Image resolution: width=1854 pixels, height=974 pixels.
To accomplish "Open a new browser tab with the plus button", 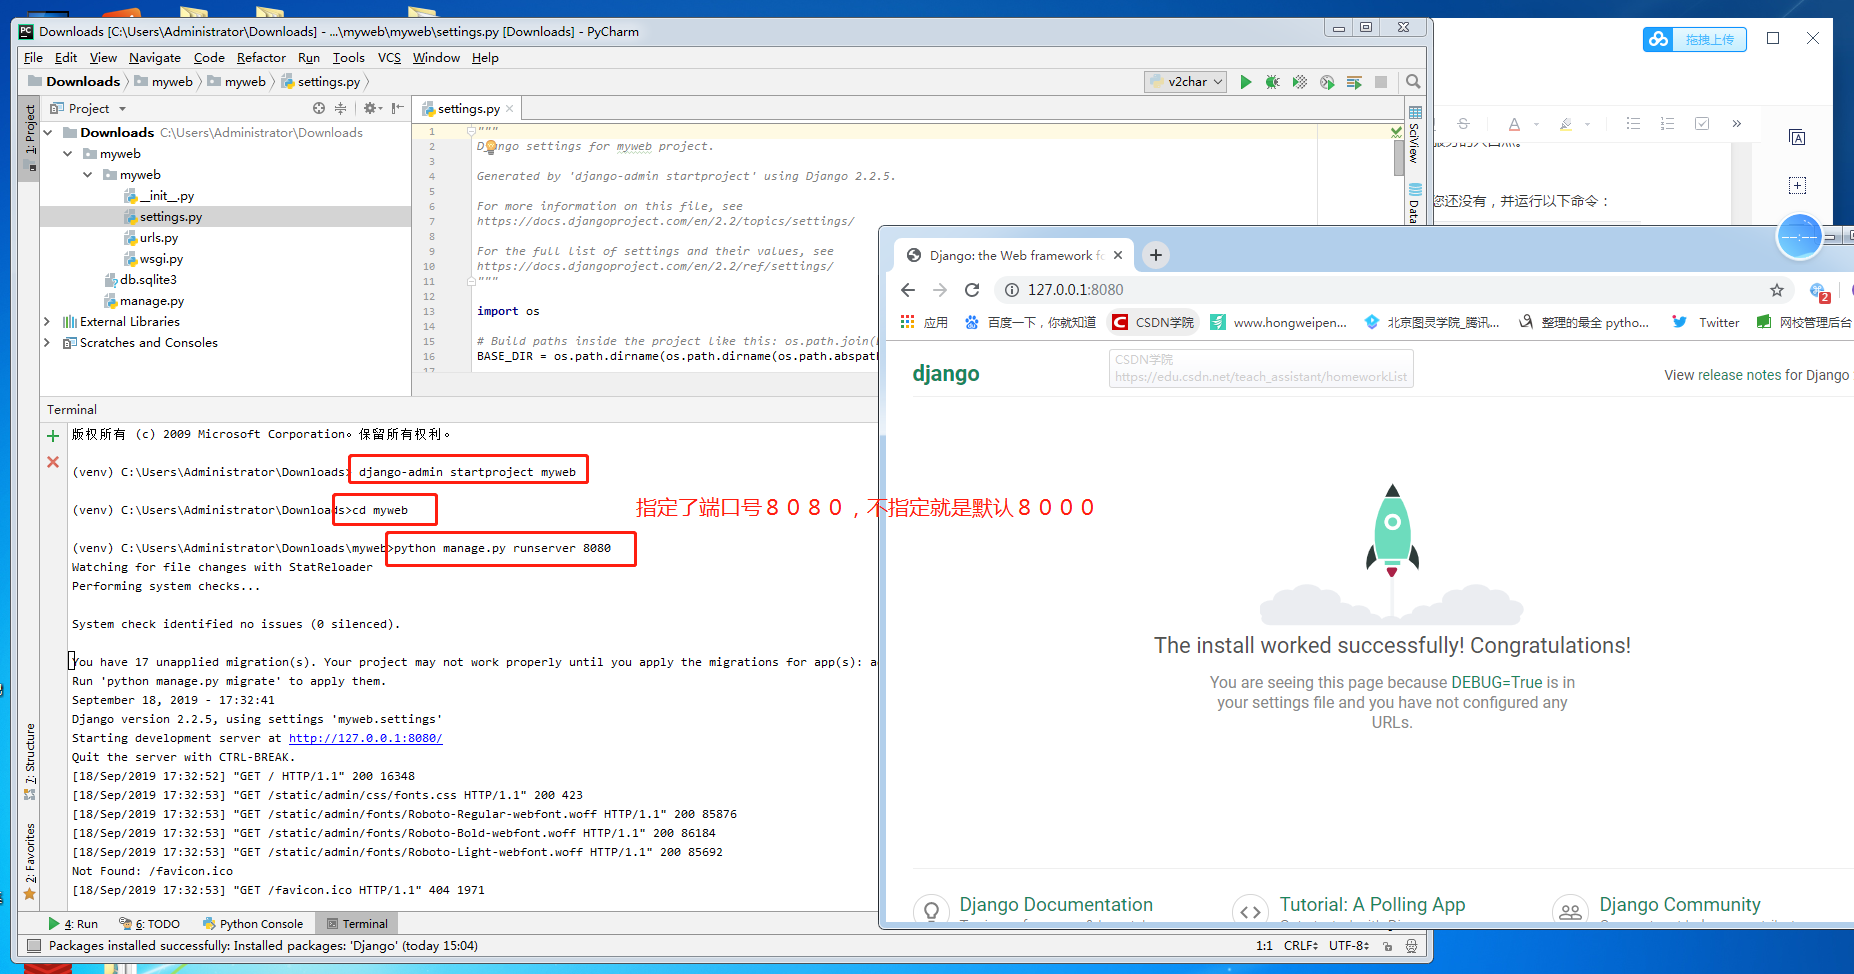I will coord(1156,255).
